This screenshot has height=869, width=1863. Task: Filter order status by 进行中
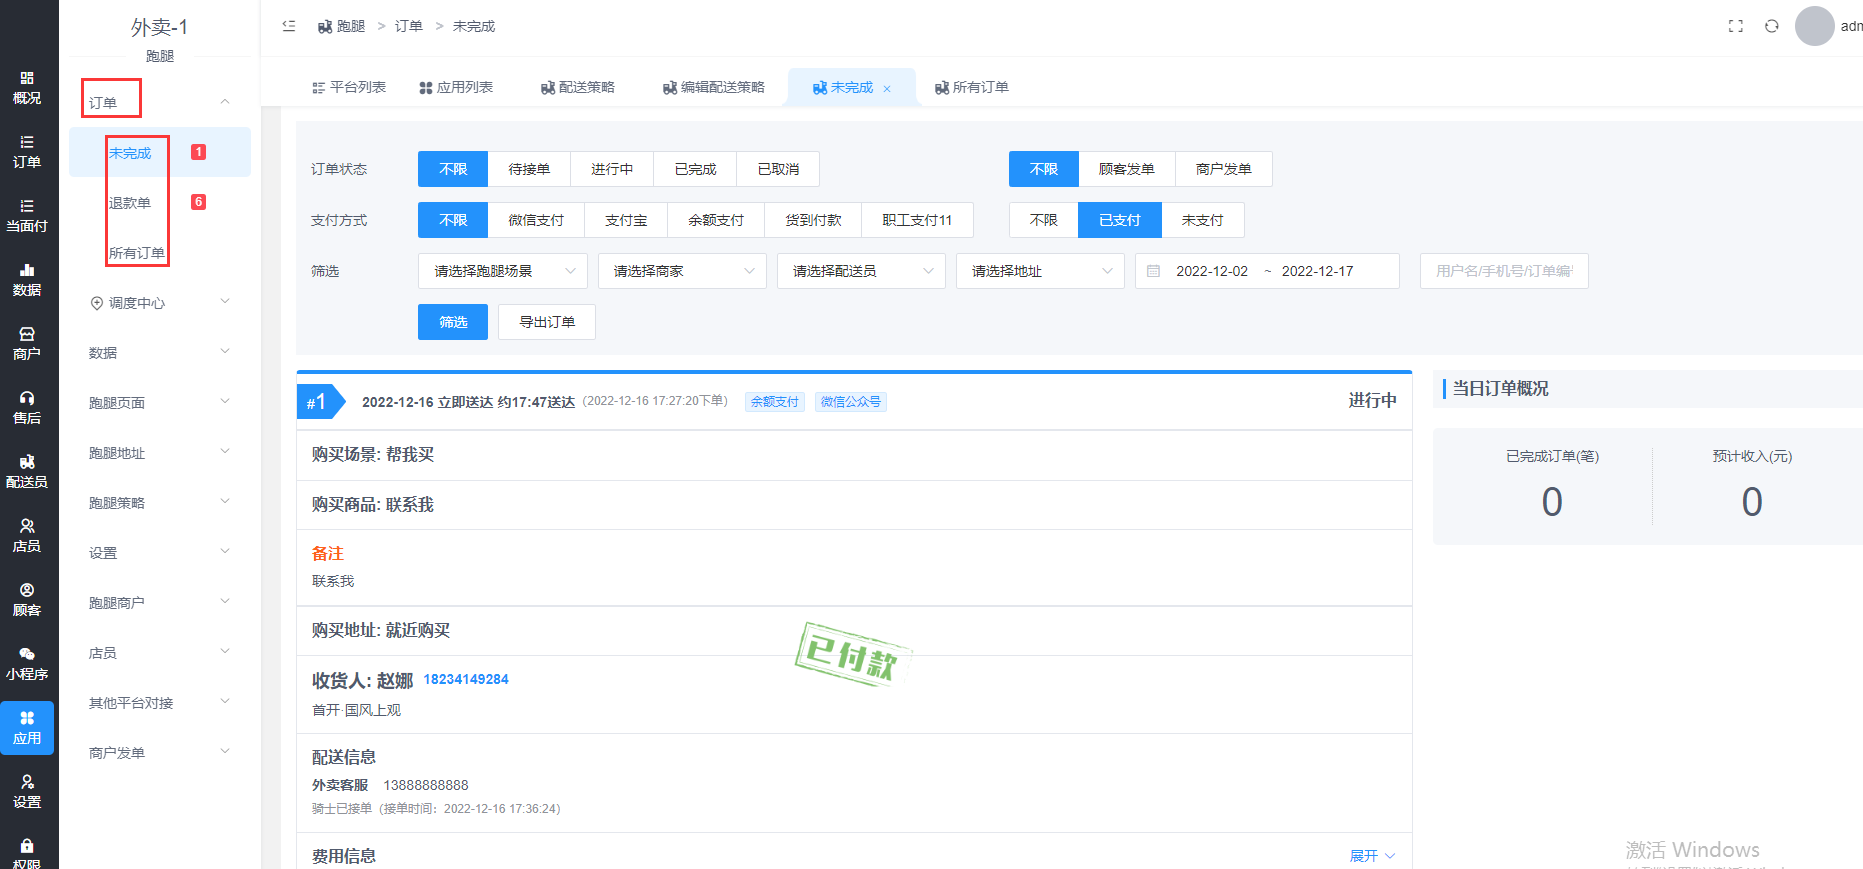point(612,169)
